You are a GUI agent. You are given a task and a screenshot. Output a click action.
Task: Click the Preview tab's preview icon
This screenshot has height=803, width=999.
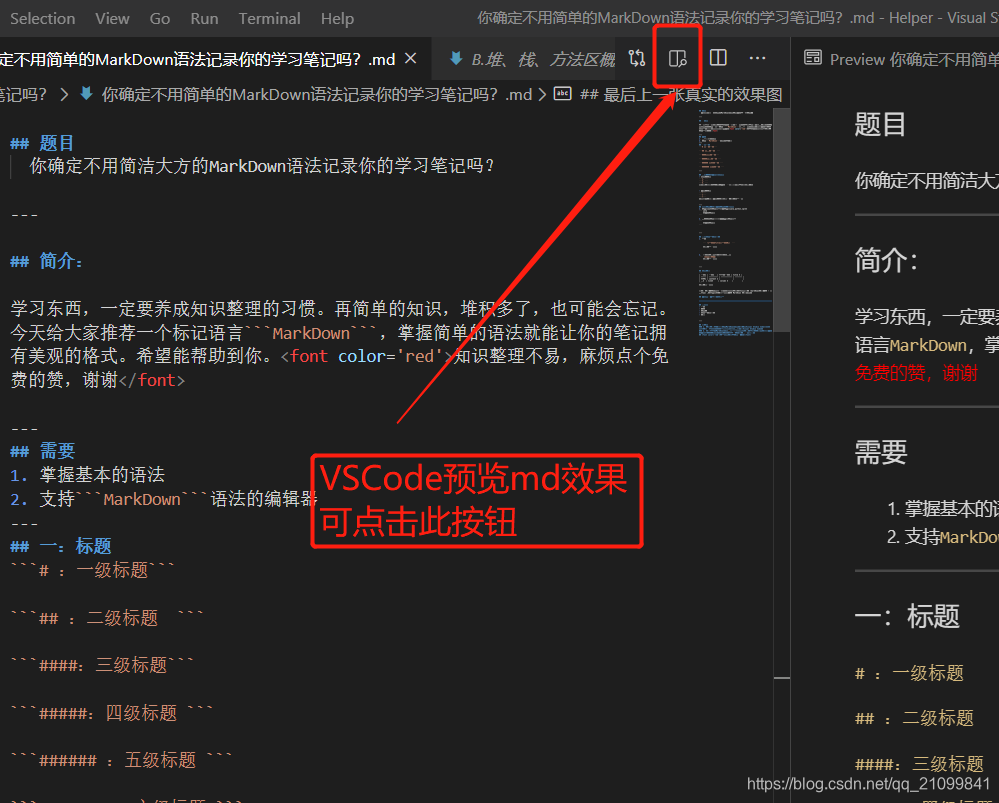coord(812,59)
